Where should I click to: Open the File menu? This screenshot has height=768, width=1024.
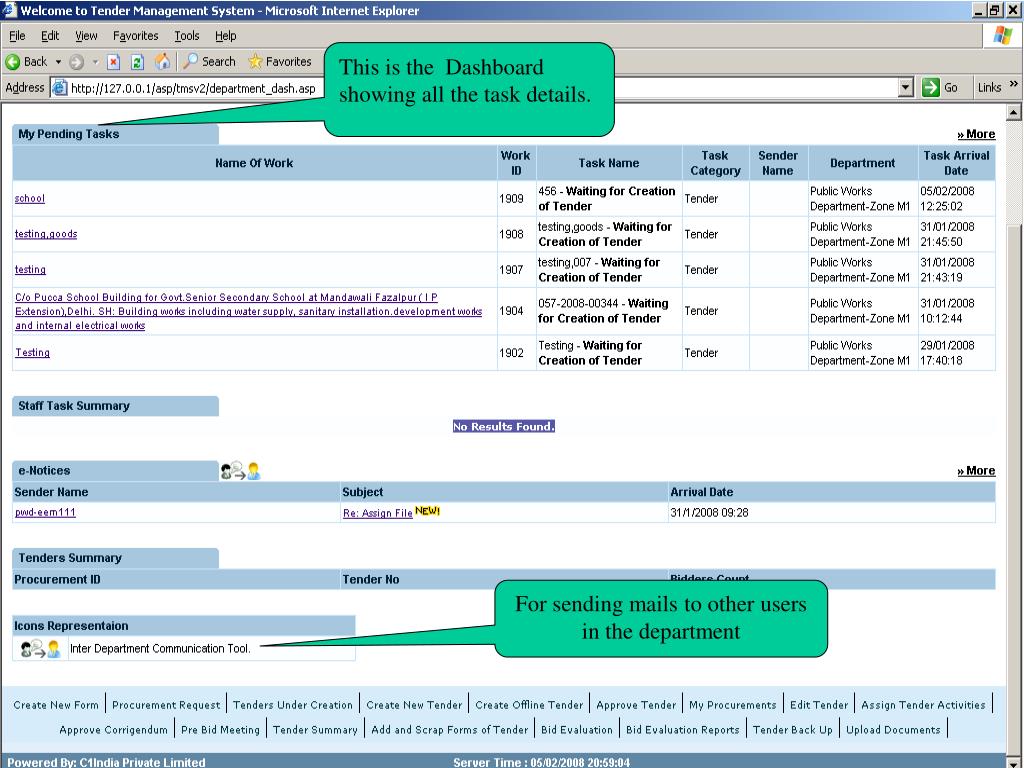[x=17, y=36]
